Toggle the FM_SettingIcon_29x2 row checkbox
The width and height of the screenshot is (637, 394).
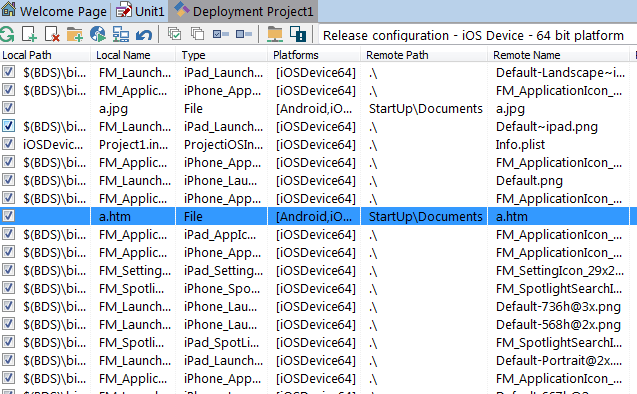pos(8,270)
